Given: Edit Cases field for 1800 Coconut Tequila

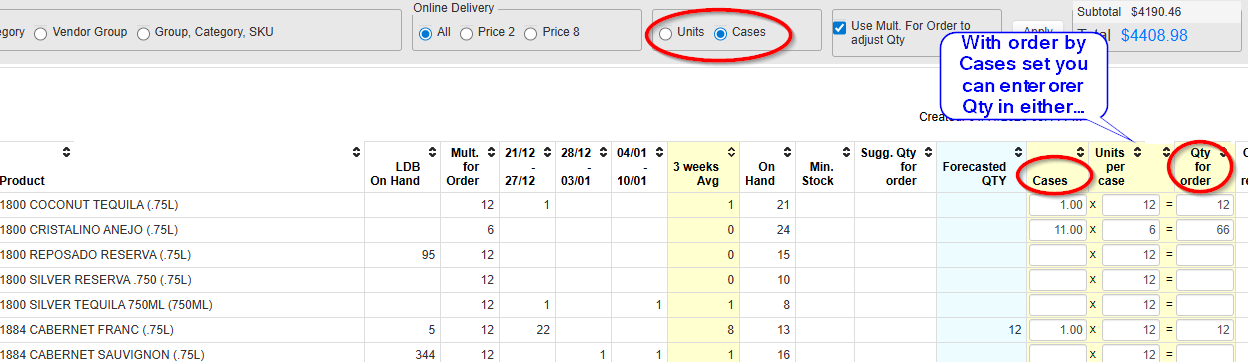Looking at the screenshot, I should (1058, 205).
